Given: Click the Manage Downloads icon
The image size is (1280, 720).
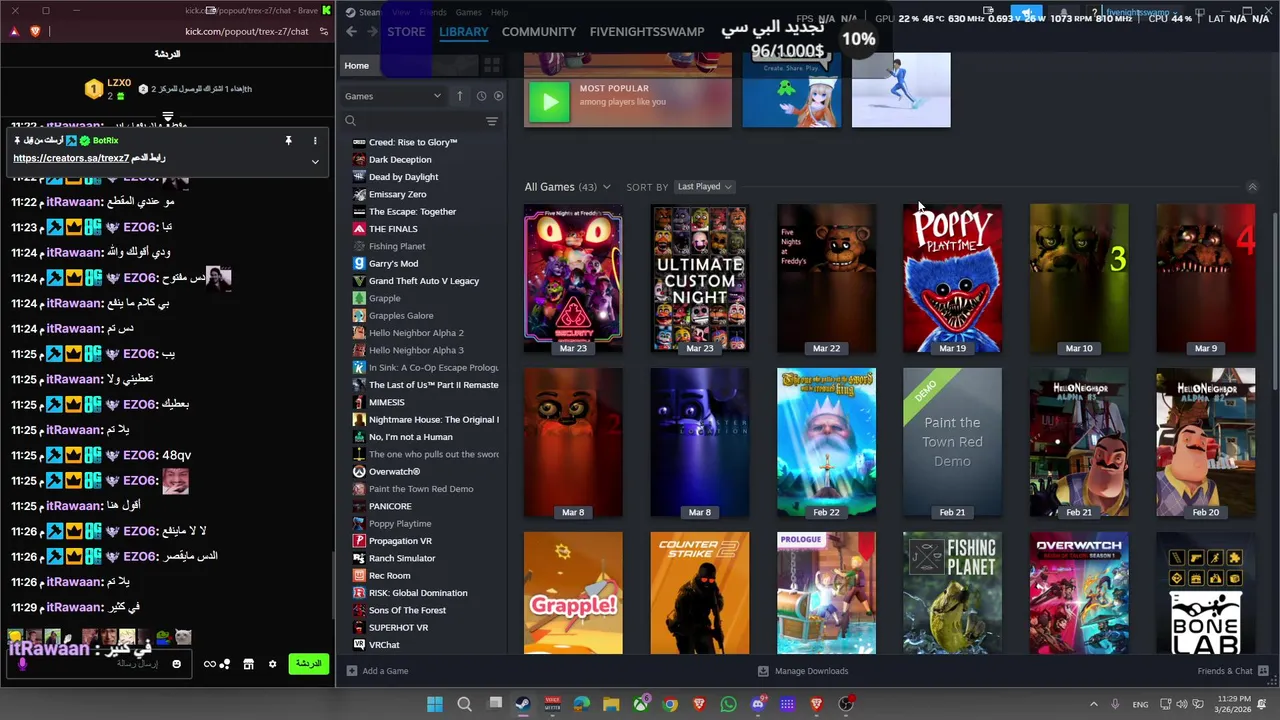Looking at the screenshot, I should pyautogui.click(x=763, y=671).
